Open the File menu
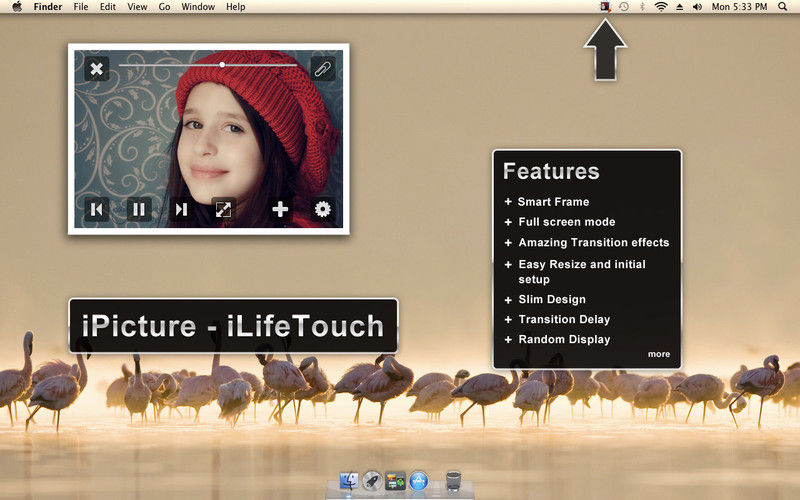Viewport: 800px width, 500px height. 81,7
